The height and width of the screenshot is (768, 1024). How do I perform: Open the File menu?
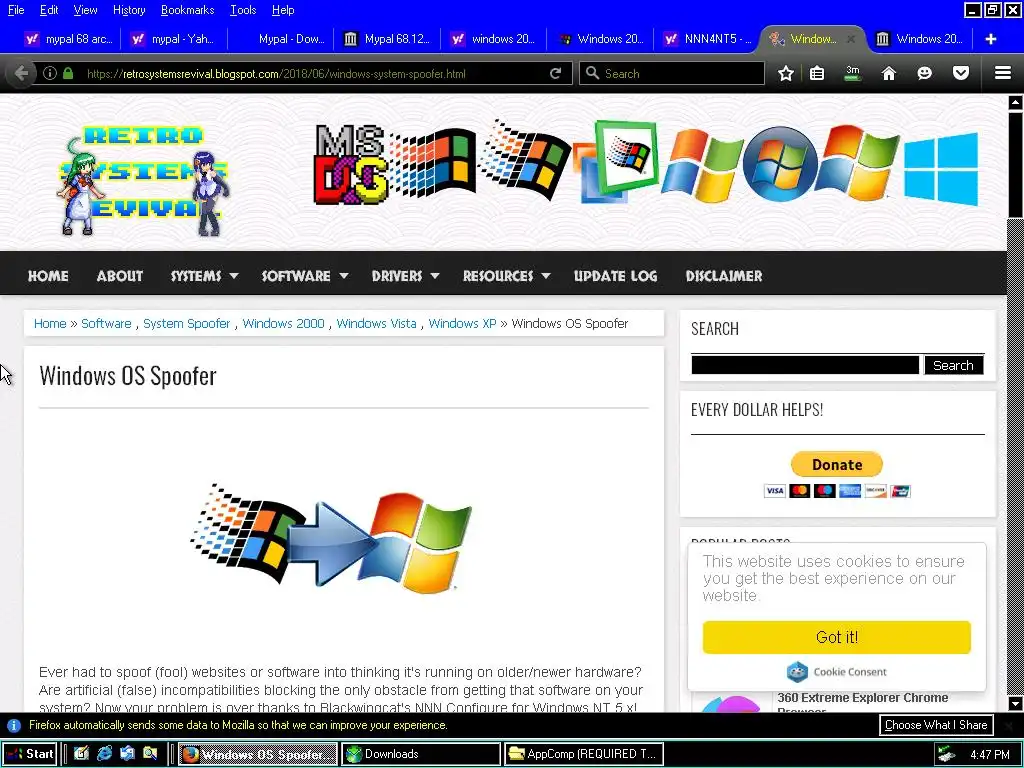pos(16,10)
